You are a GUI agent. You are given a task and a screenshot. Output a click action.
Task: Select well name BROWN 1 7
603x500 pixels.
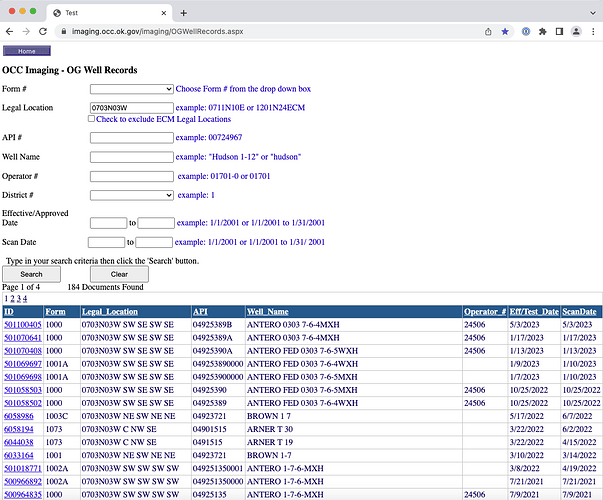[269, 416]
